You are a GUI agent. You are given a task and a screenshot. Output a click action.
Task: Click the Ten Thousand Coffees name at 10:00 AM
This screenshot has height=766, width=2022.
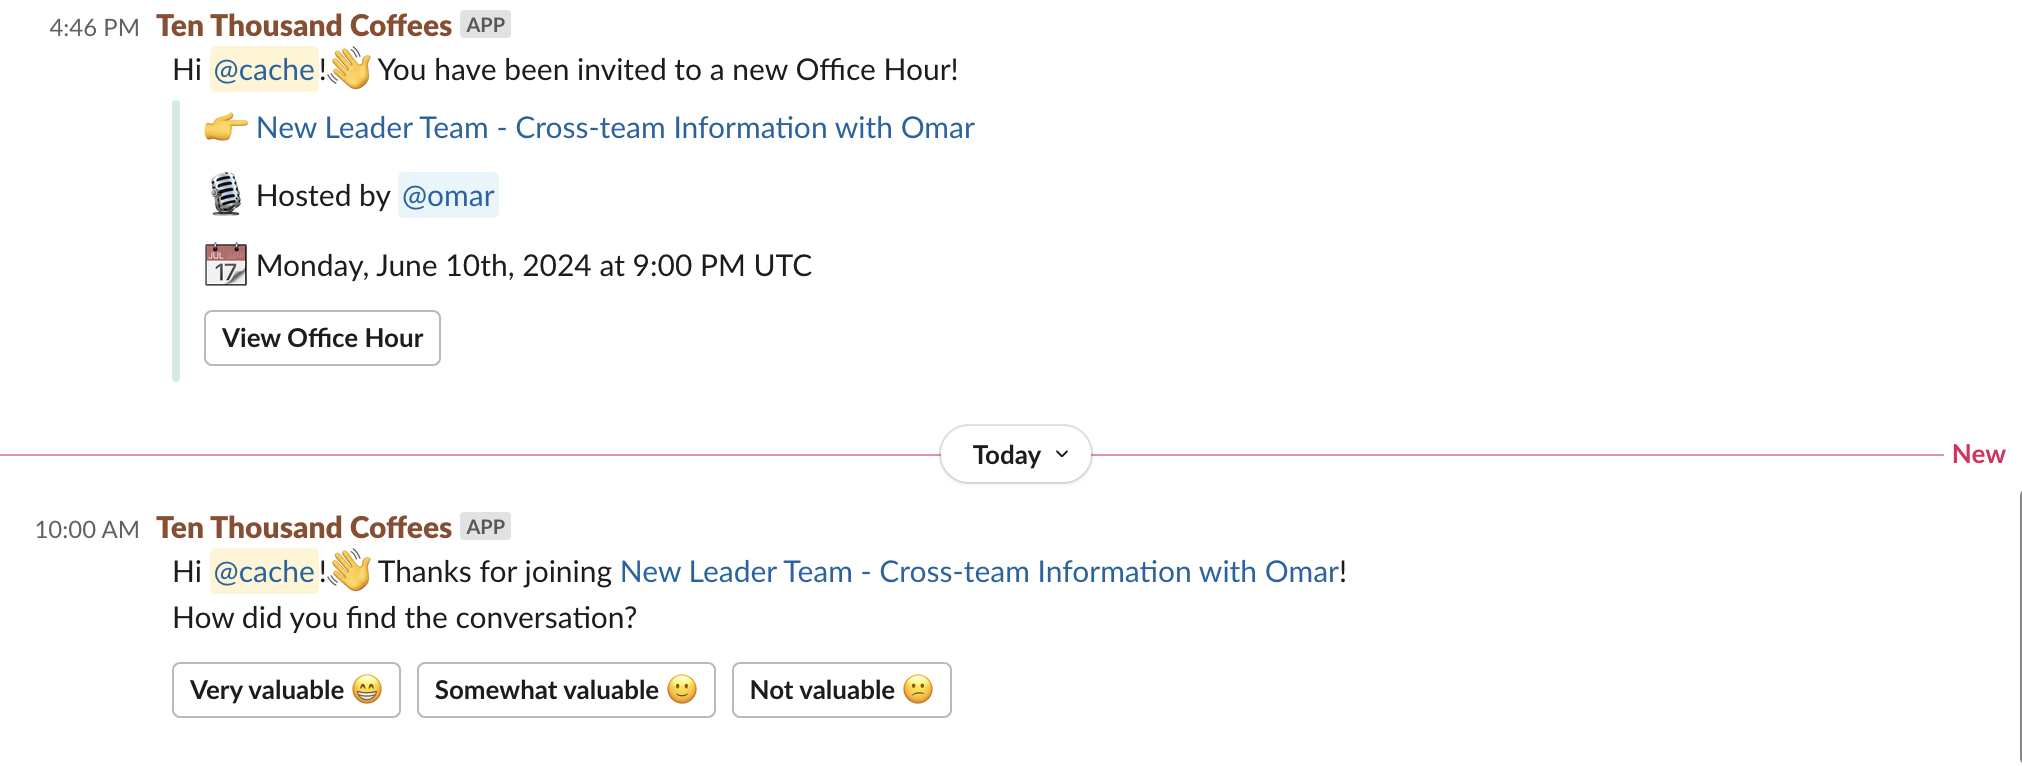click(304, 528)
